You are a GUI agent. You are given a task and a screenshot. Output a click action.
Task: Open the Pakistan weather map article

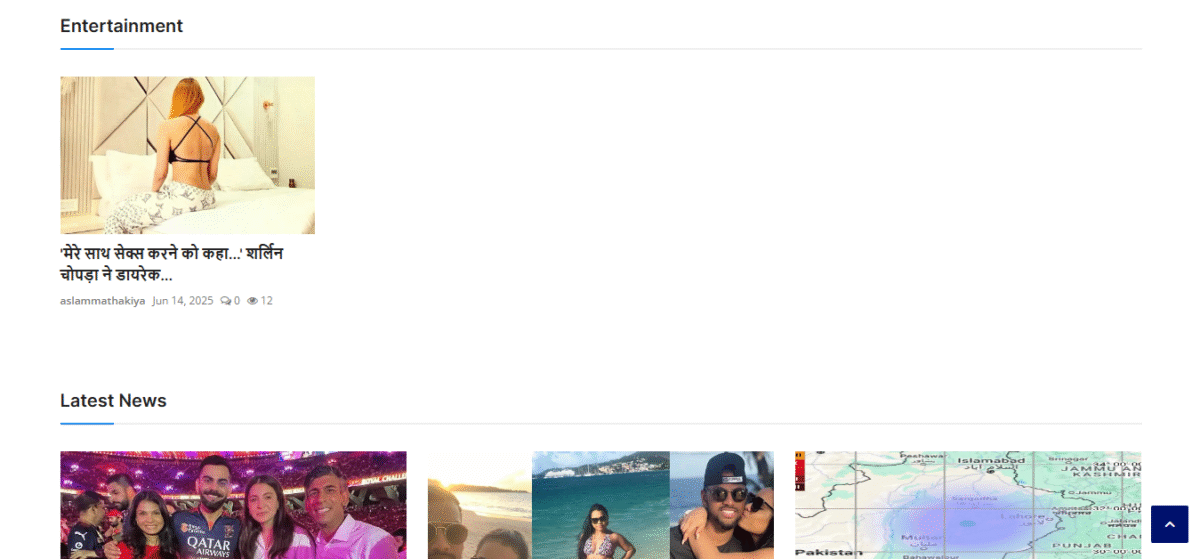pyautogui.click(x=968, y=505)
